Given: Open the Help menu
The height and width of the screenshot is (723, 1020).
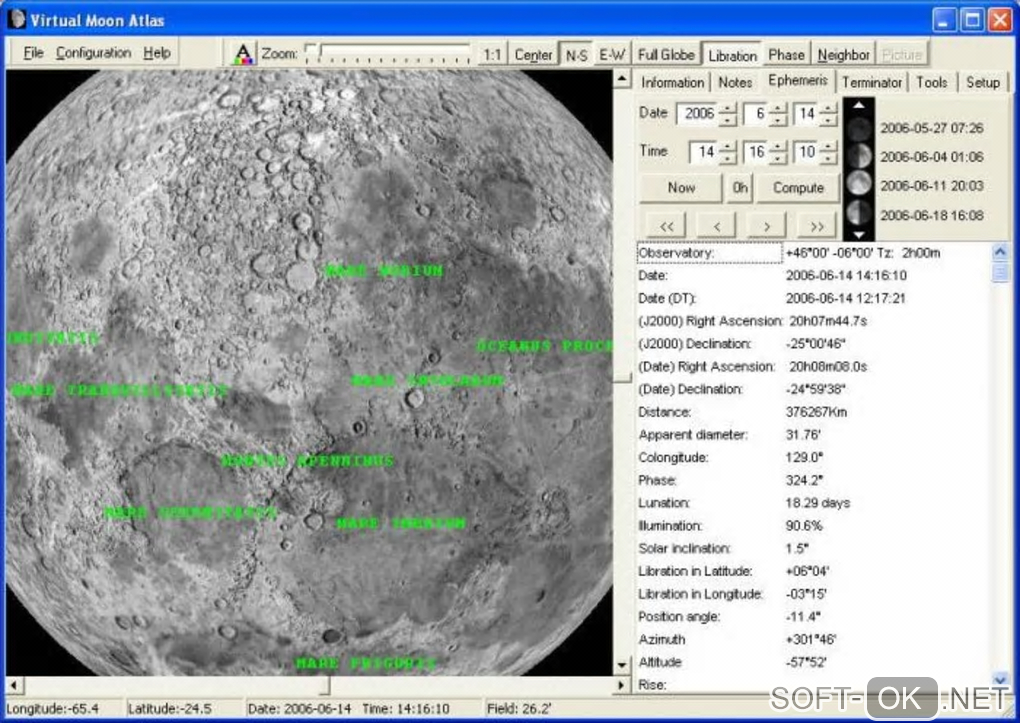Looking at the screenshot, I should (157, 53).
